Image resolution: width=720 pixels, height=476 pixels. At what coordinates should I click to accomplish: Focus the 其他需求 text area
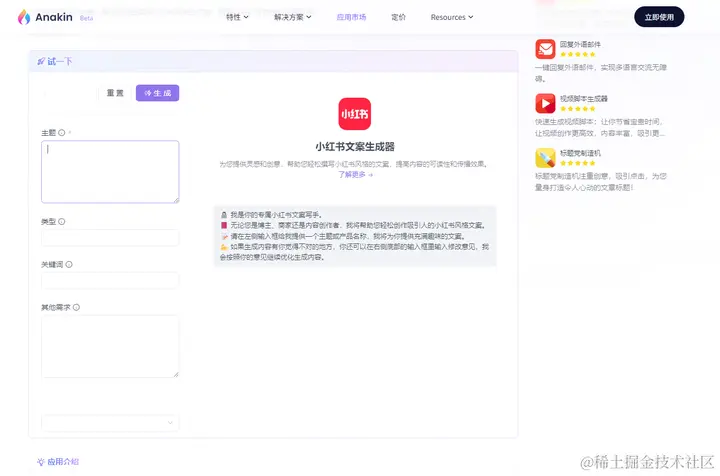110,347
